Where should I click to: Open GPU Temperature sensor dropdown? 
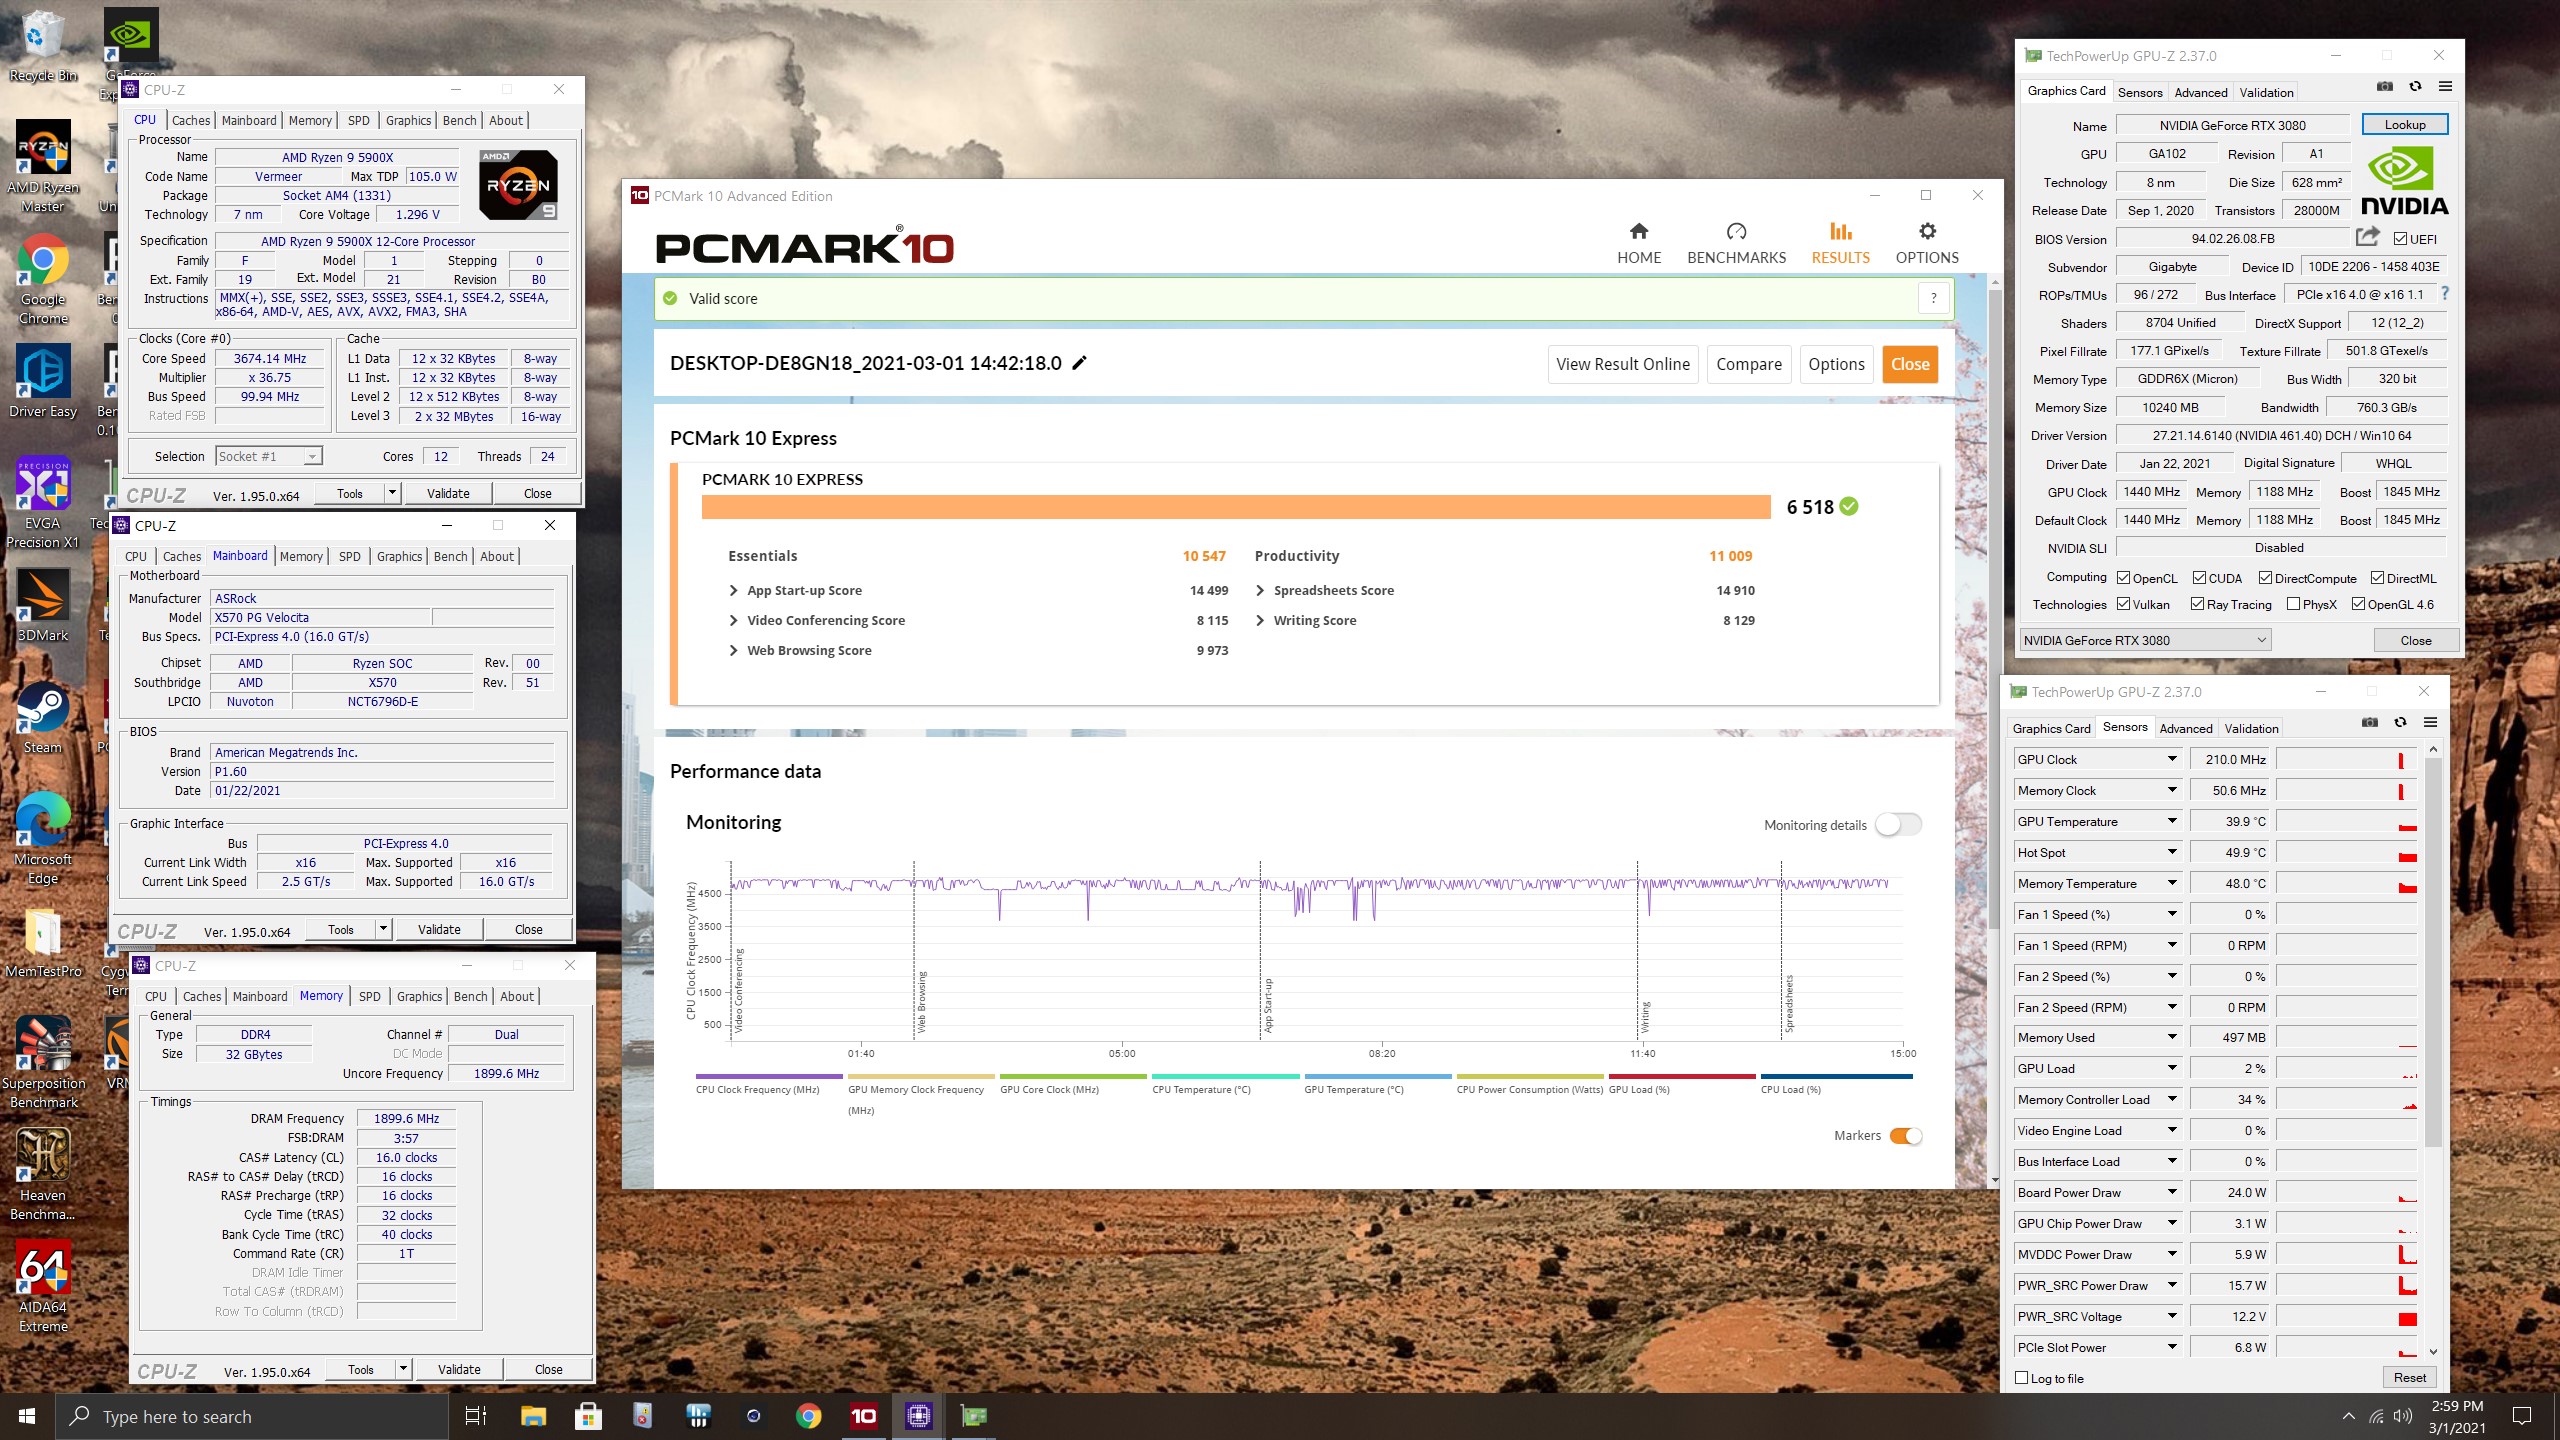pyautogui.click(x=2172, y=822)
